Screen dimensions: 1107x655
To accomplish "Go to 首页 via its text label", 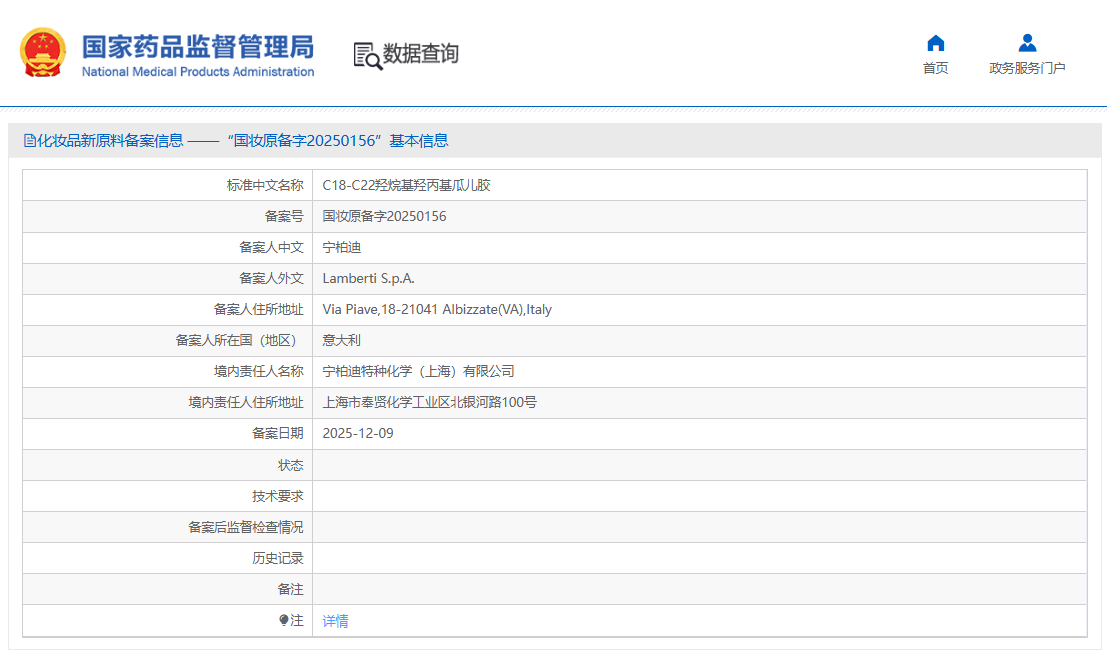I will [935, 68].
